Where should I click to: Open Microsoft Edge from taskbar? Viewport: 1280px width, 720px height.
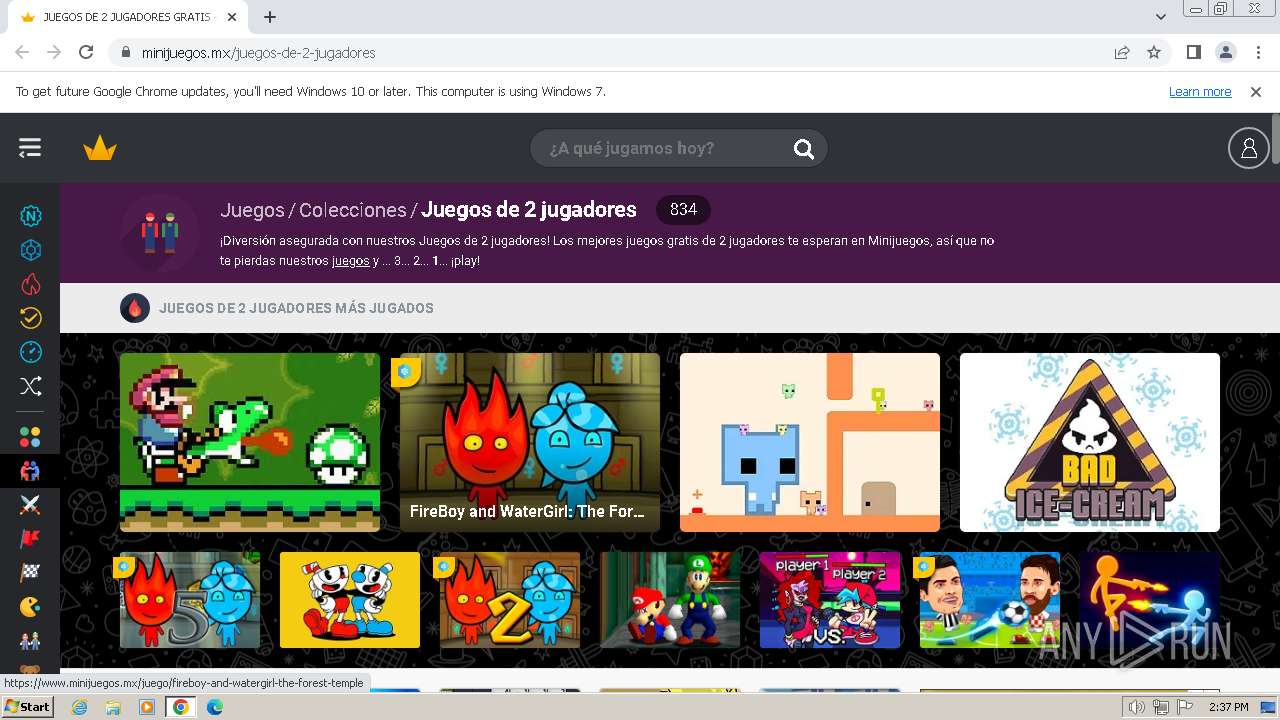click(215, 707)
